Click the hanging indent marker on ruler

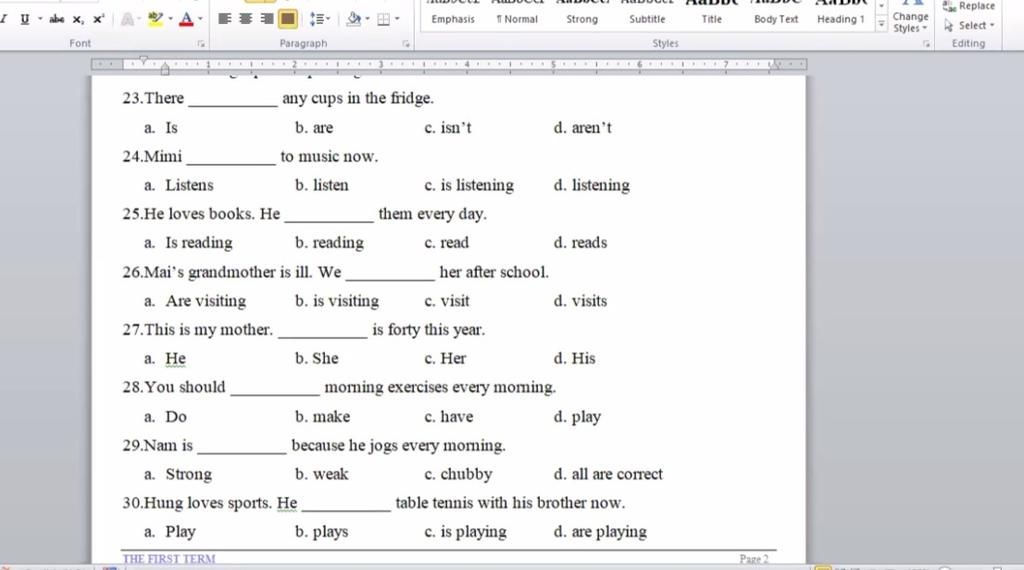click(x=165, y=66)
